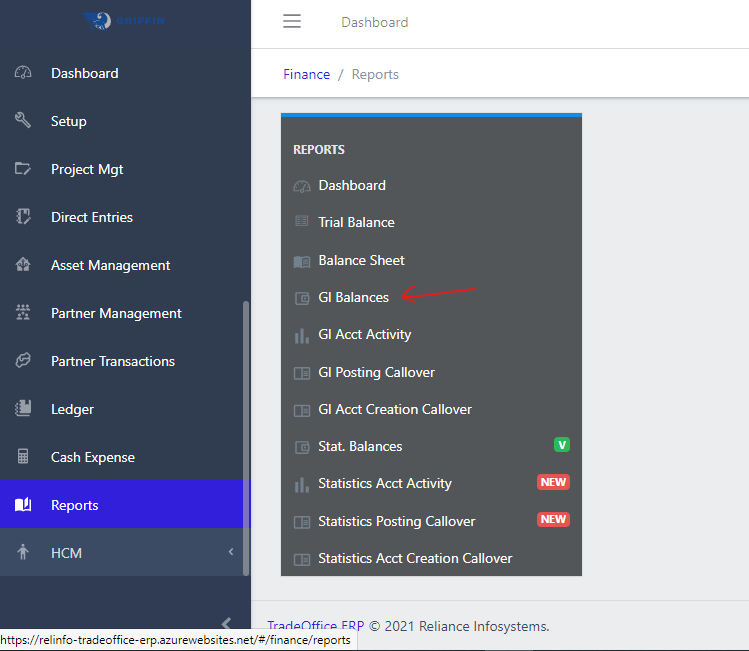Click the TradeOffice ERP footer link

(316, 625)
